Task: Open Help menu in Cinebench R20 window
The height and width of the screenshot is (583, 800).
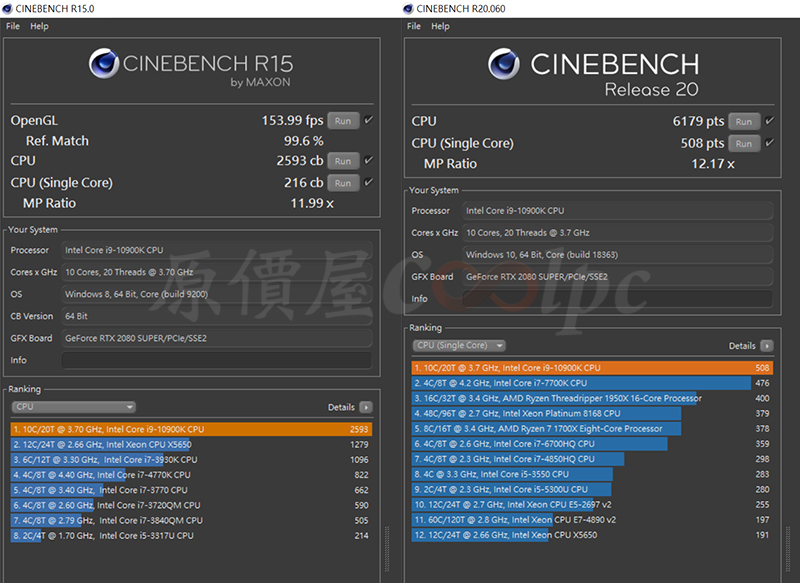Action: tap(440, 26)
